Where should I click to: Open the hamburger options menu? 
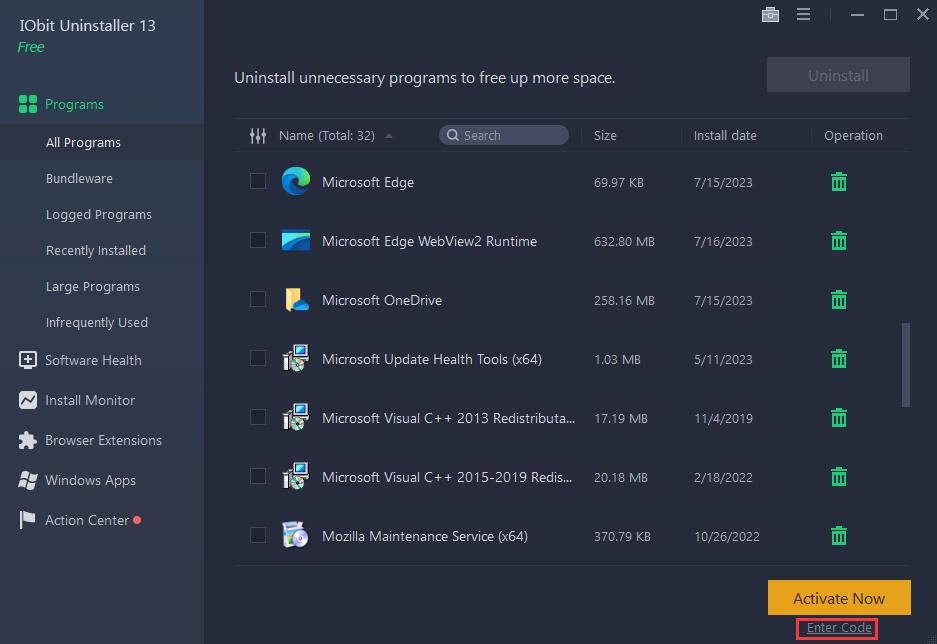(803, 14)
